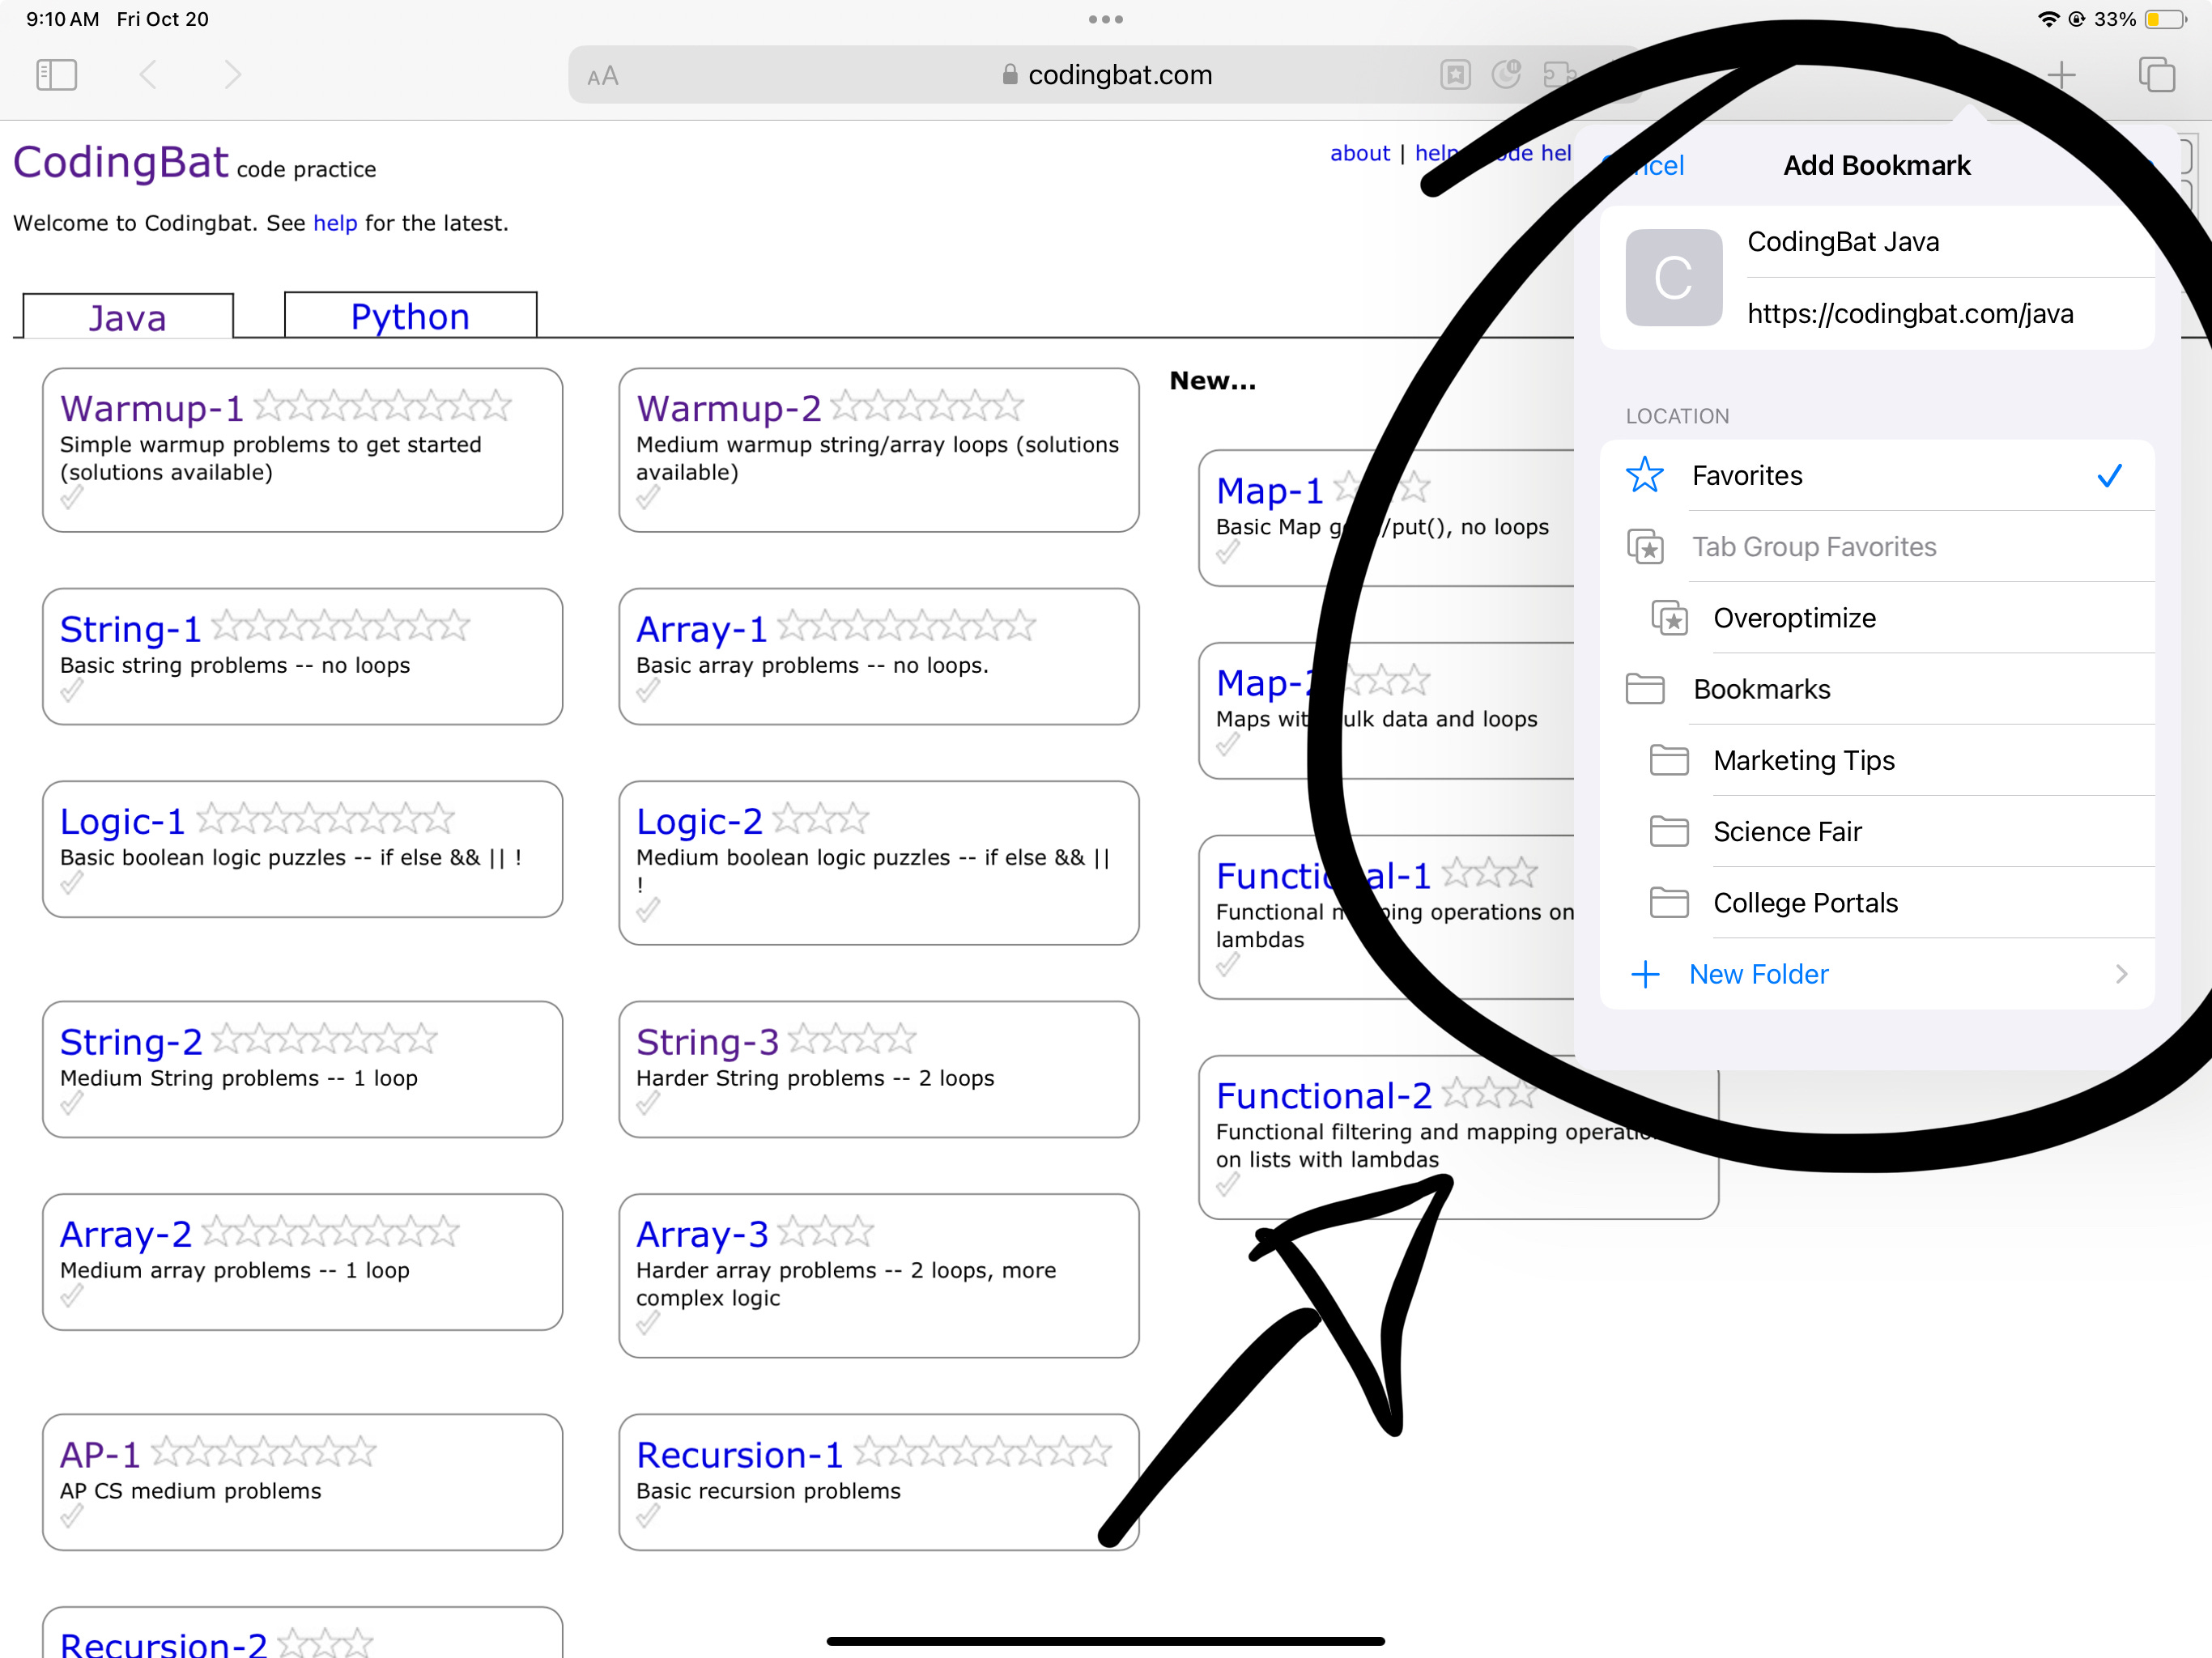Viewport: 2212px width, 1658px height.
Task: Open Functional-2 problems
Action: point(1324,1096)
